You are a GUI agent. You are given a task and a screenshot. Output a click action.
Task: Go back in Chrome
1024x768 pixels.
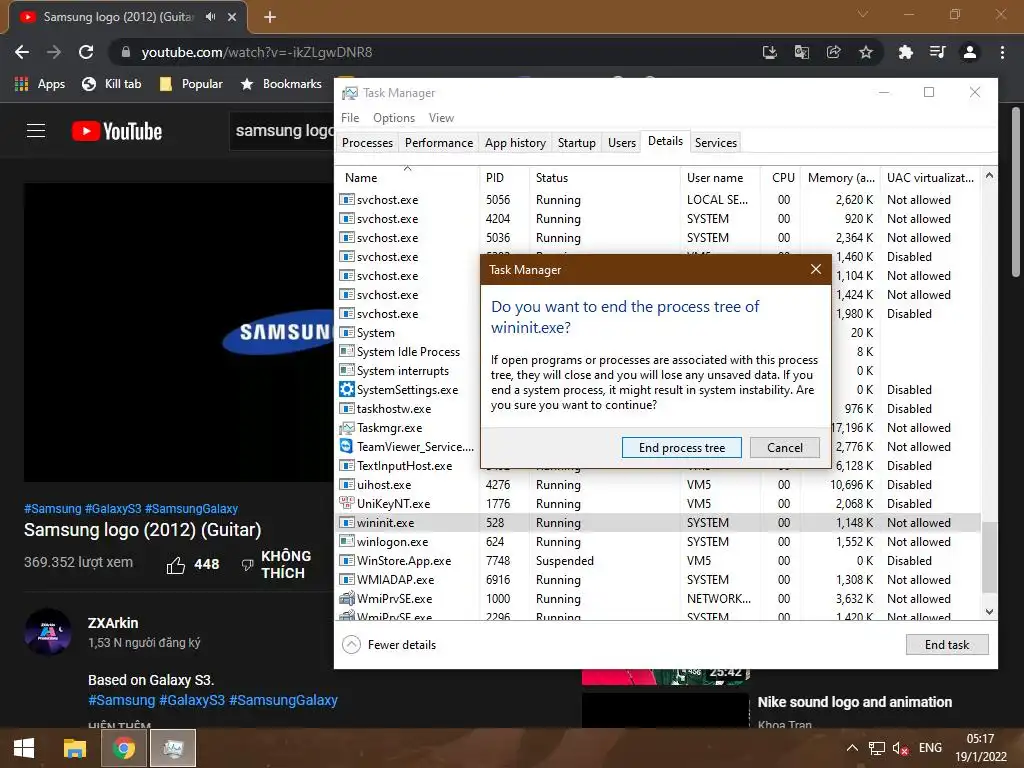[x=22, y=52]
